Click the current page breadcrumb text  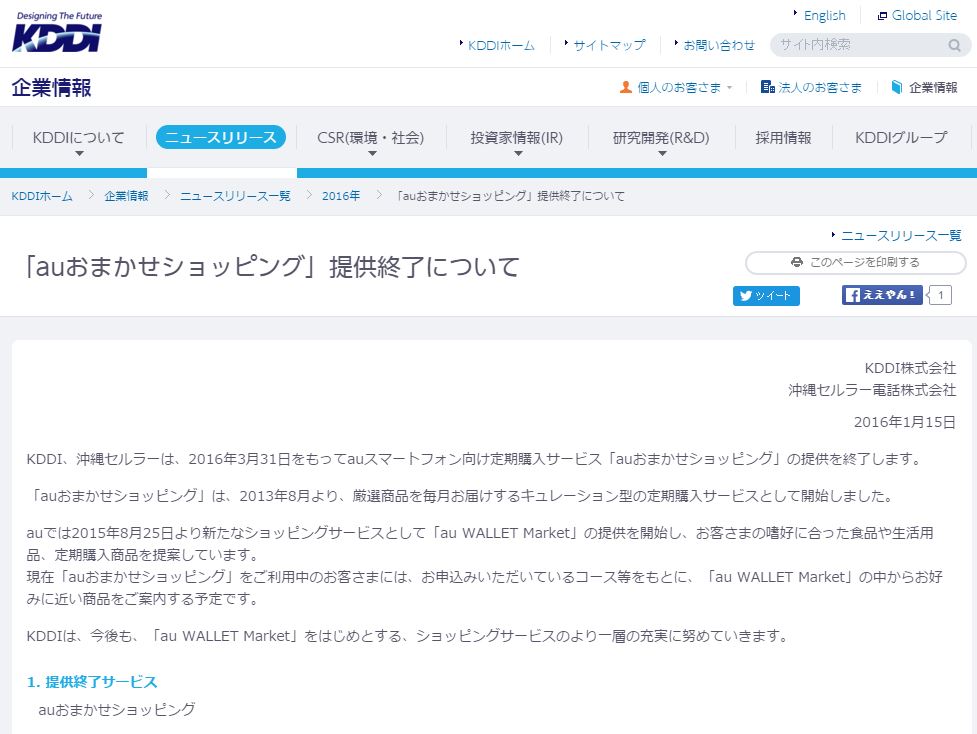coord(510,196)
